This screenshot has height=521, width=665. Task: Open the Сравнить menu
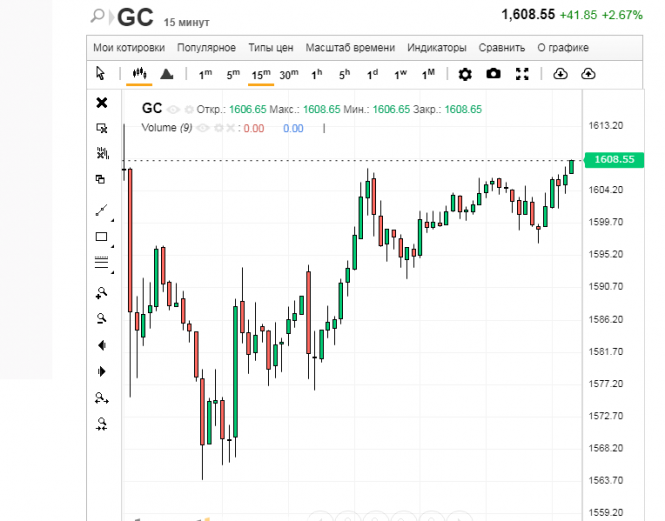point(502,48)
